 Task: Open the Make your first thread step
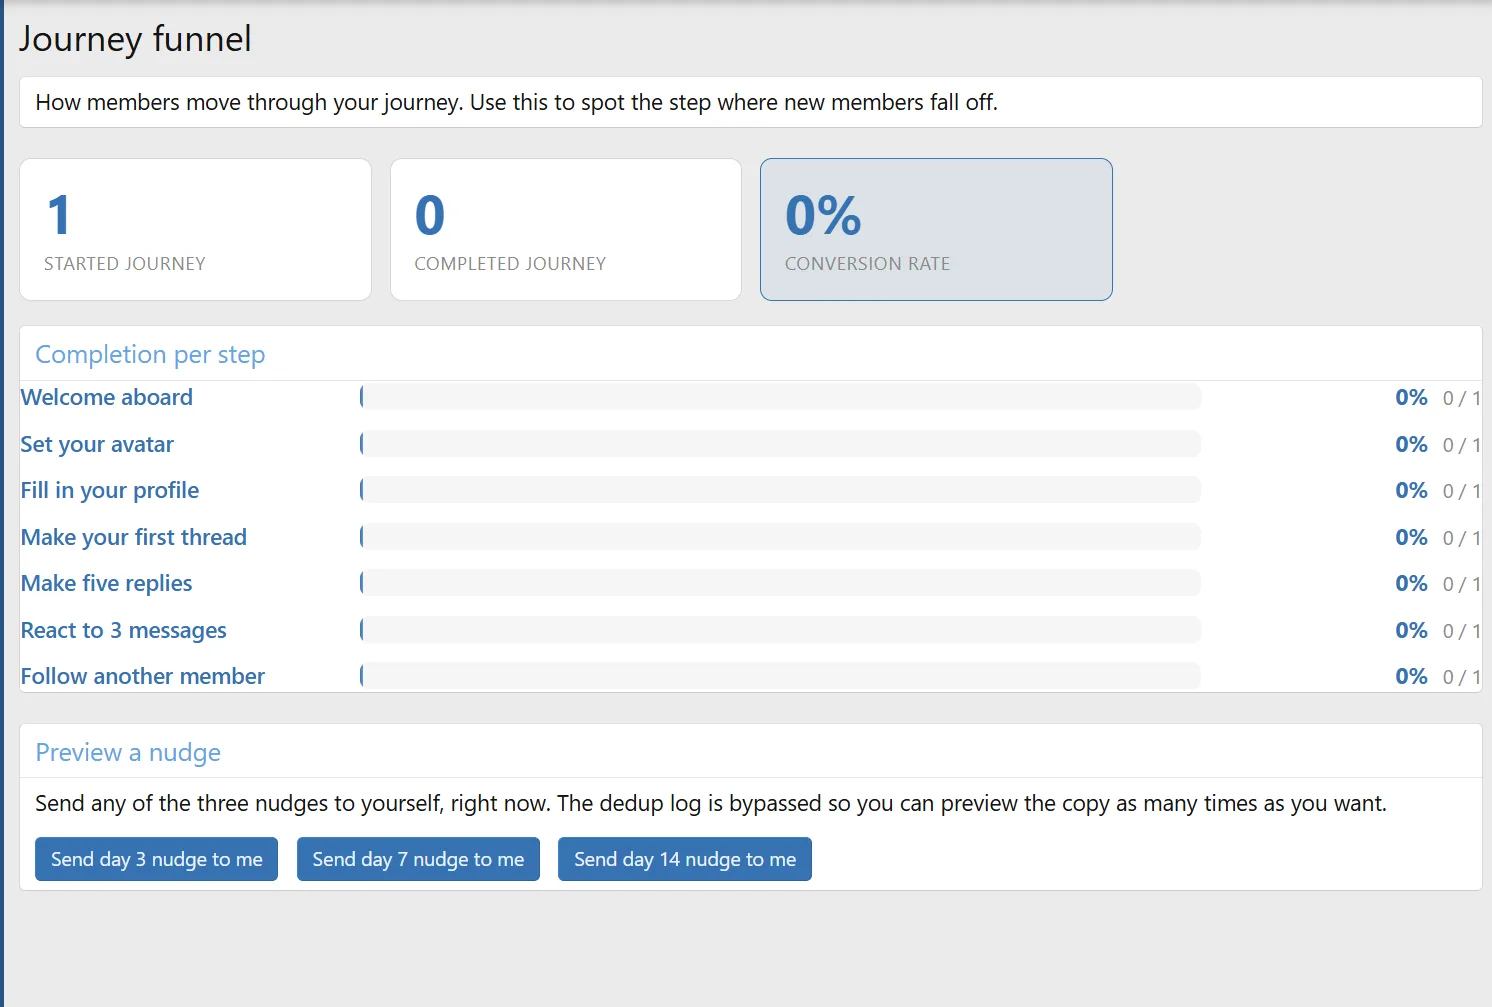click(x=134, y=537)
